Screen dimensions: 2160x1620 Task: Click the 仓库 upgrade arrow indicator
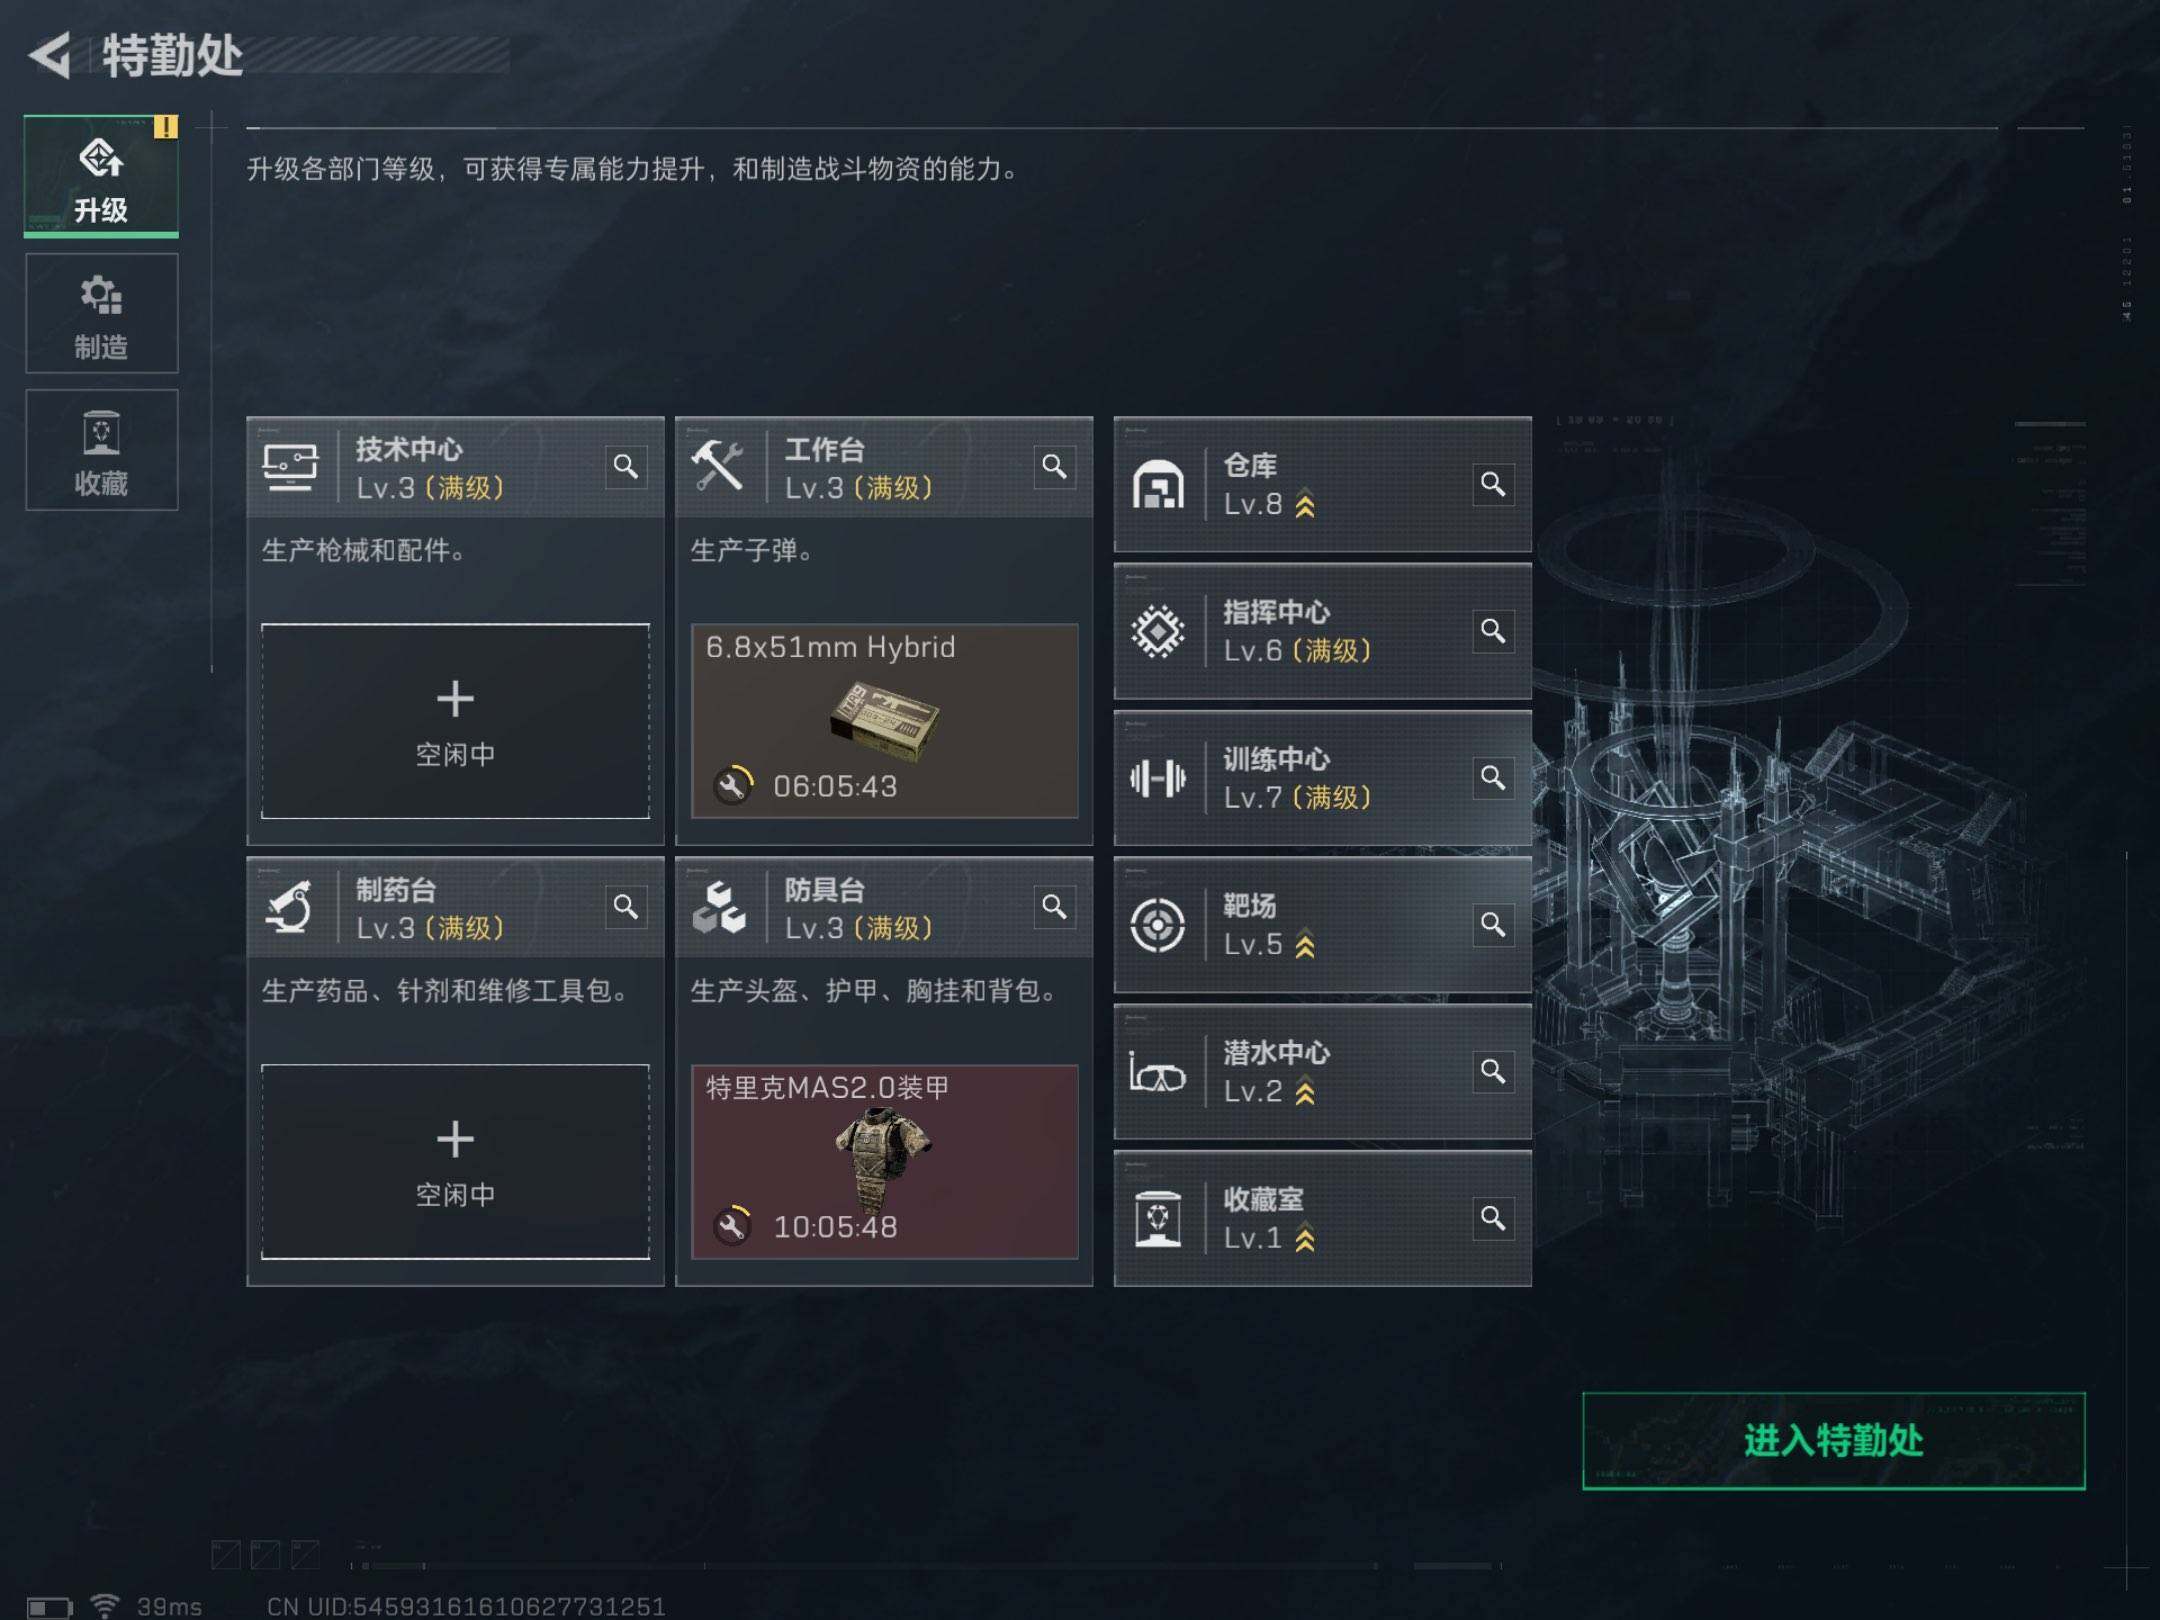click(1305, 505)
